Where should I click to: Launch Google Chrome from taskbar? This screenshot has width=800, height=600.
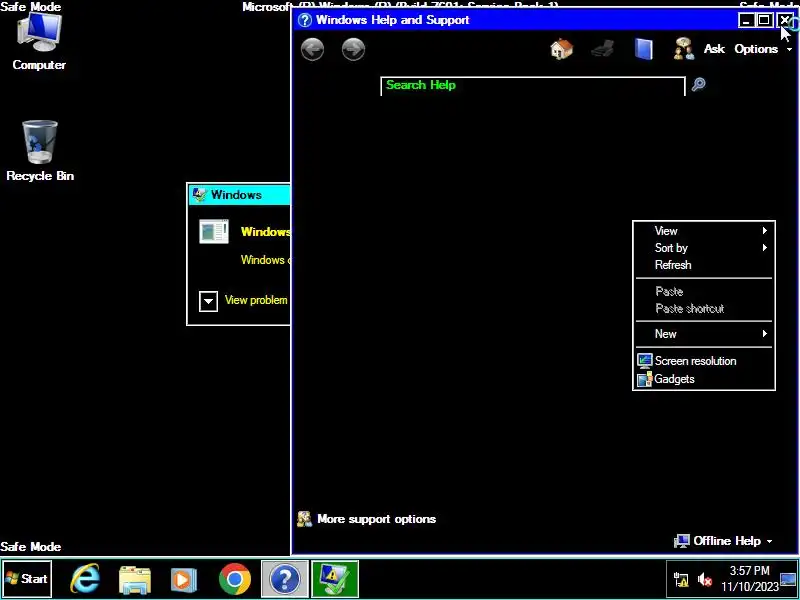click(235, 579)
